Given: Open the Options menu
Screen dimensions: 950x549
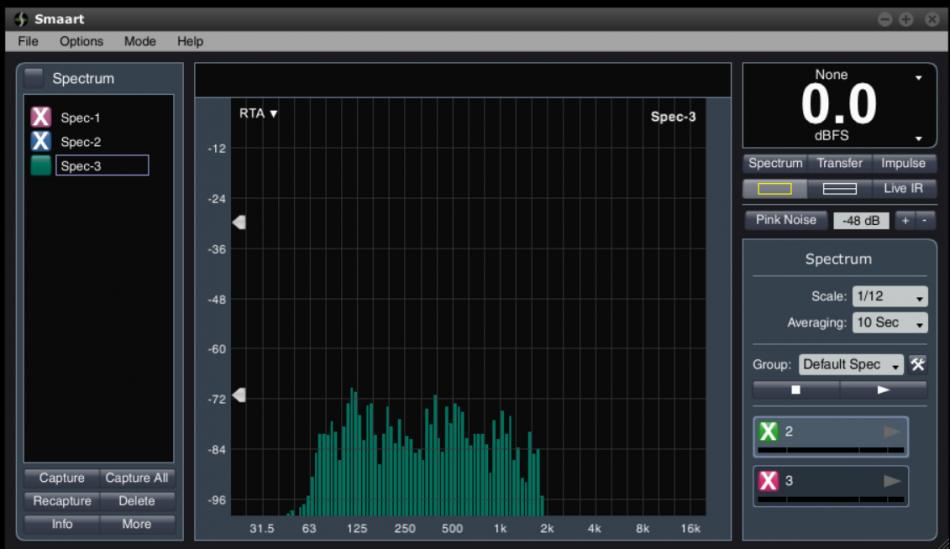Looking at the screenshot, I should (81, 41).
